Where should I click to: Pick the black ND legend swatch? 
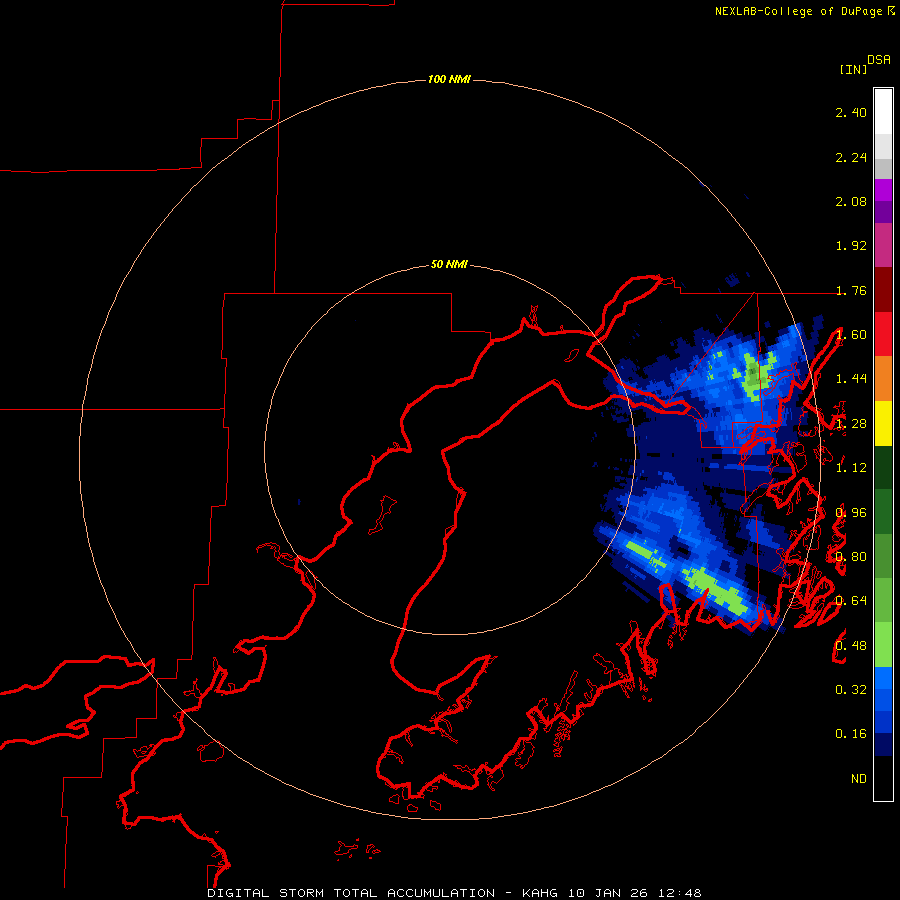tap(883, 778)
